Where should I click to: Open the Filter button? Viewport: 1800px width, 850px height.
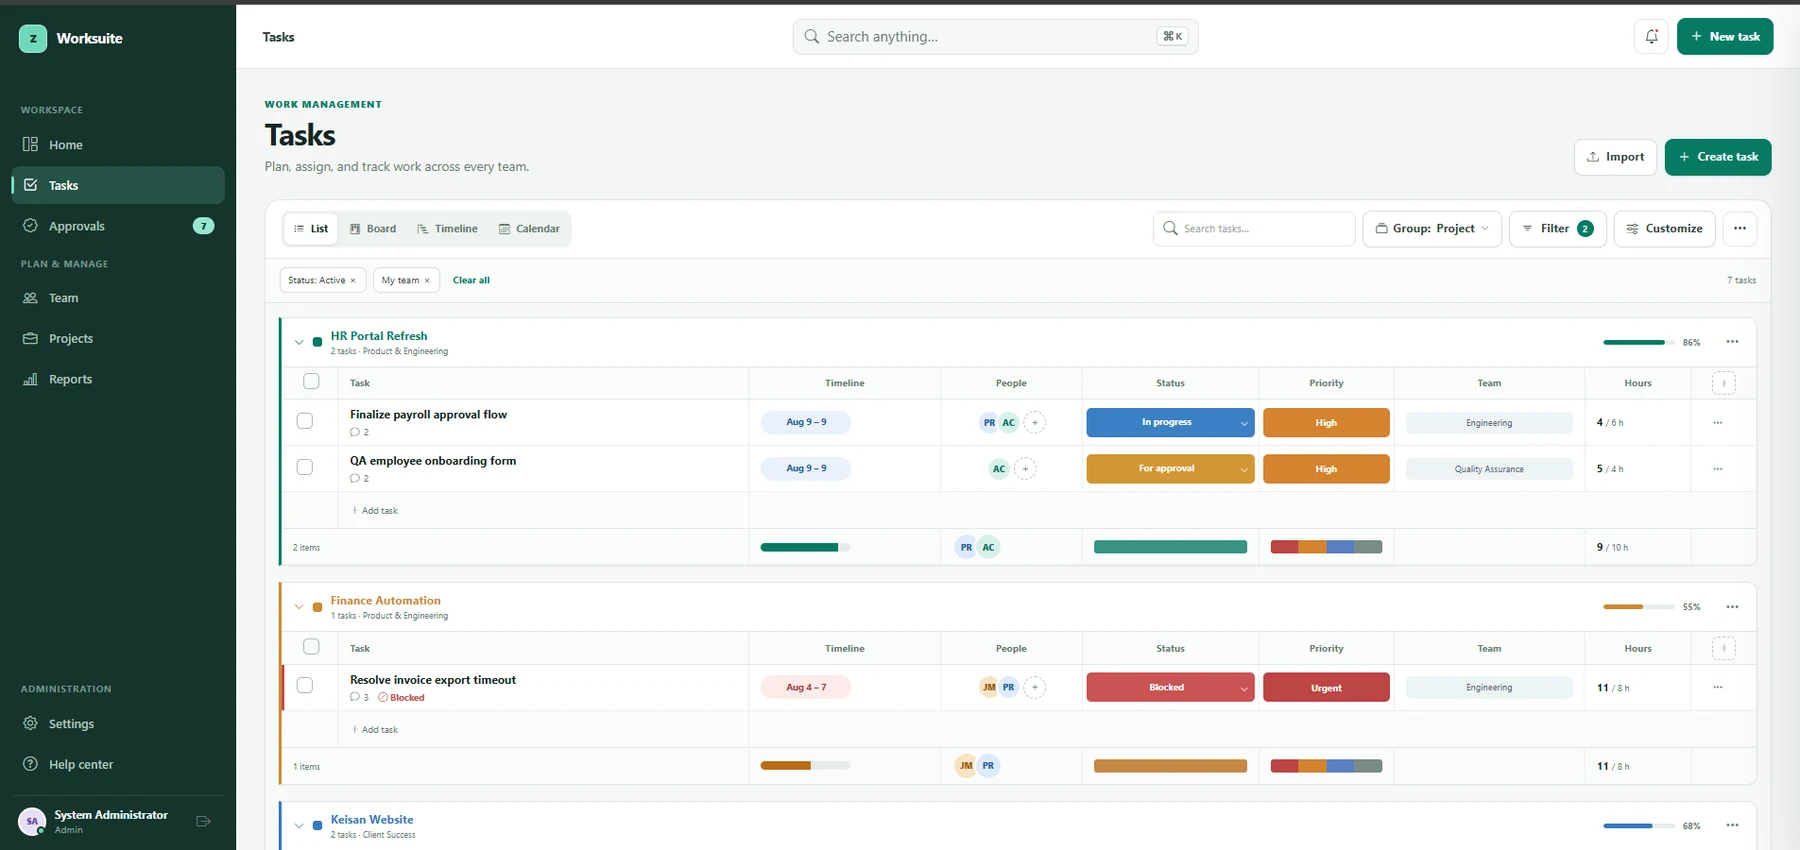[x=1557, y=228]
